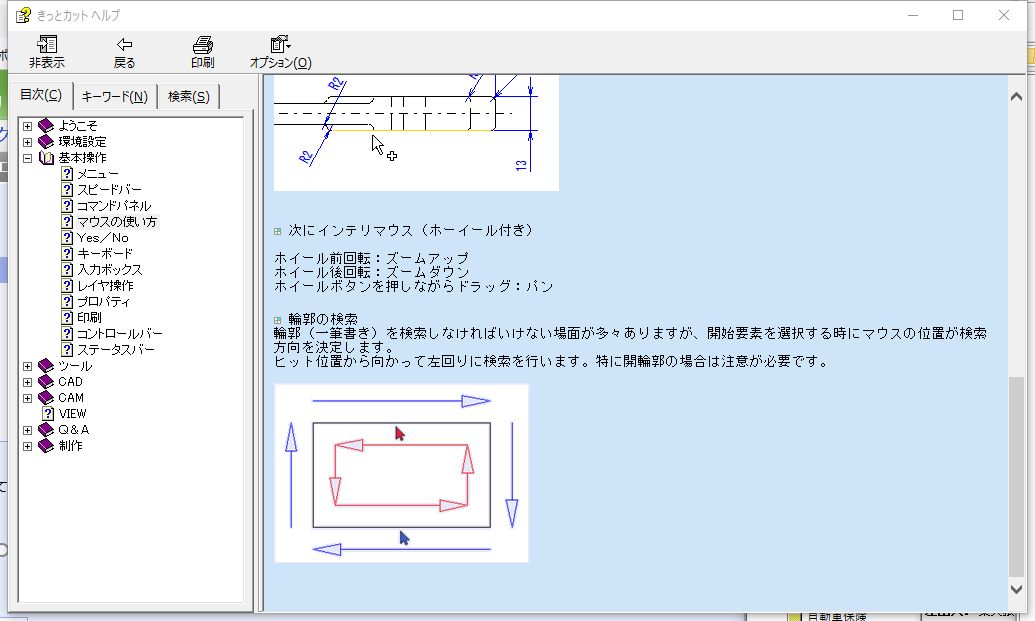
Task: Select the マウスの使い方 topic
Action: point(117,222)
